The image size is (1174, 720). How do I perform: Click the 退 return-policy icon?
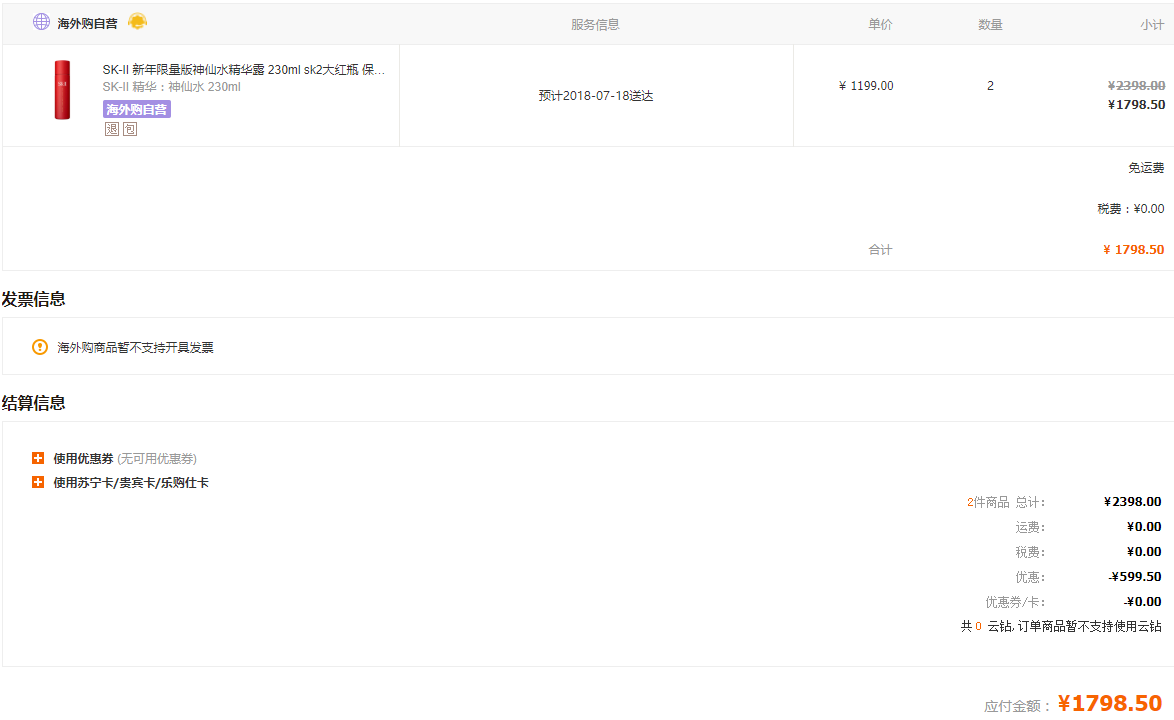[112, 129]
